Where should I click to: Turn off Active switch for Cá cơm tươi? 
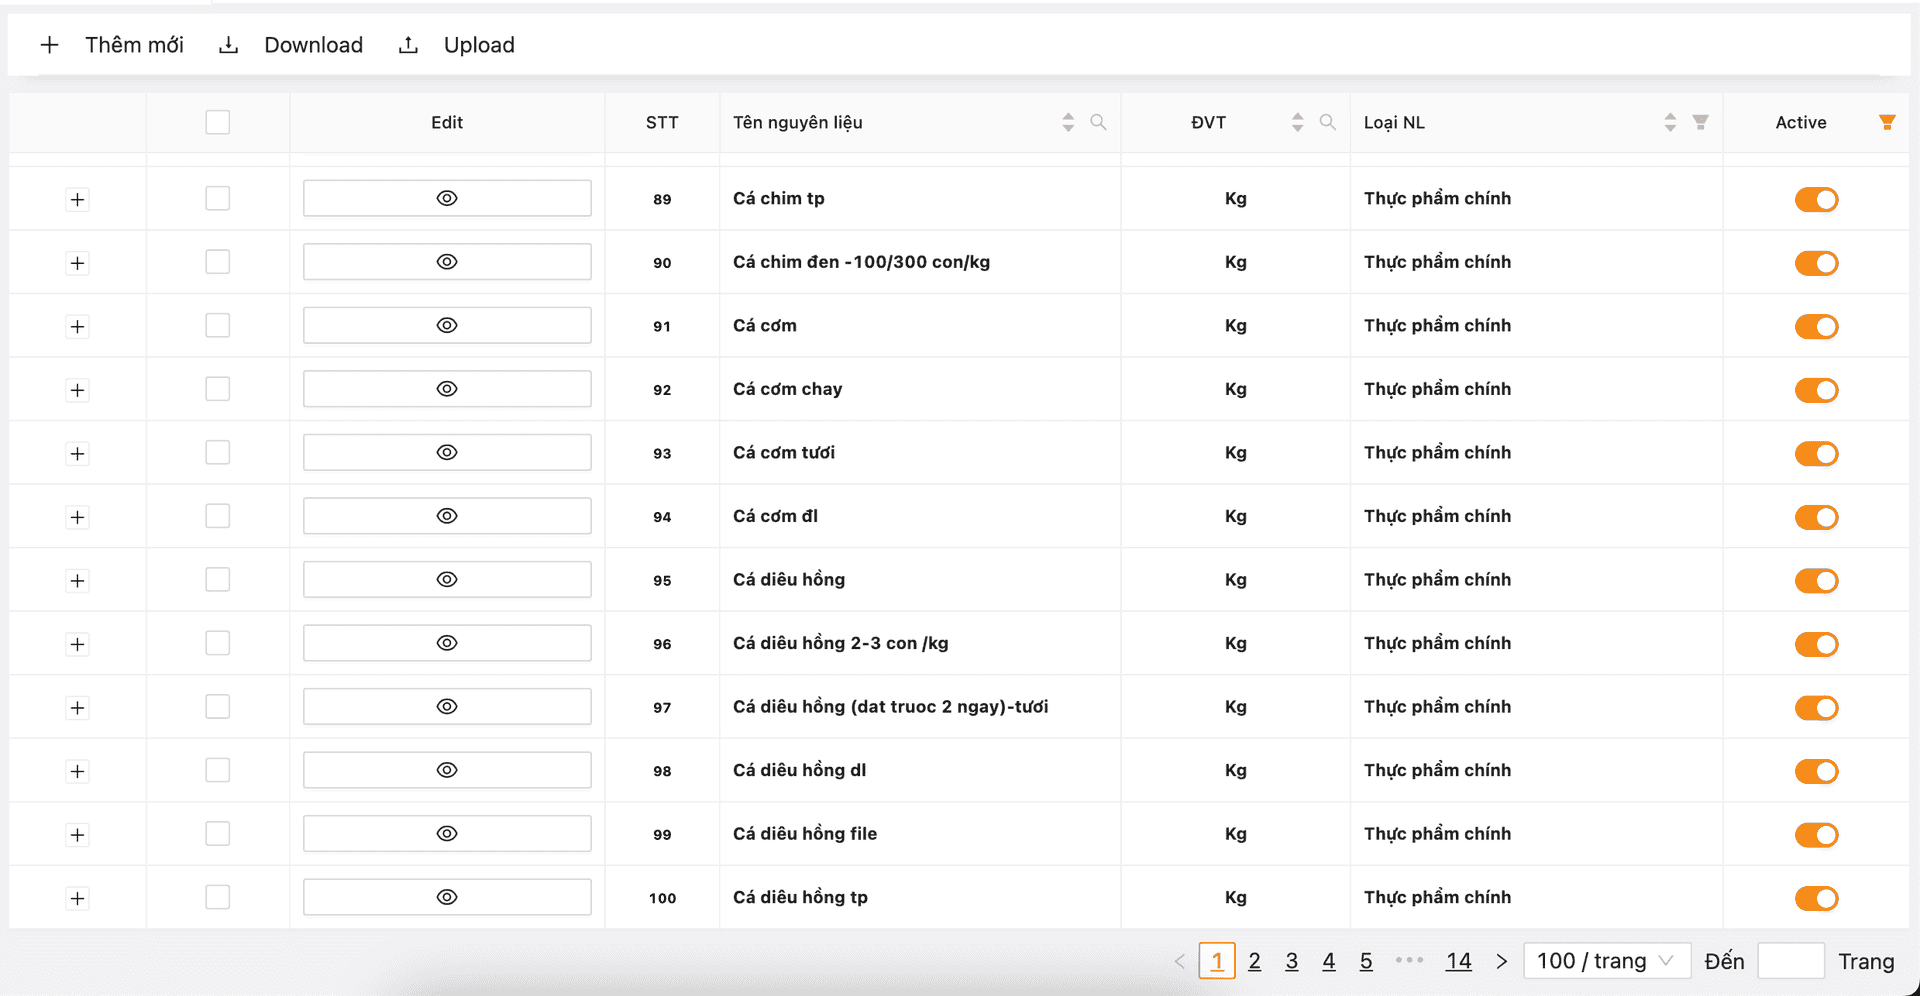coord(1816,454)
